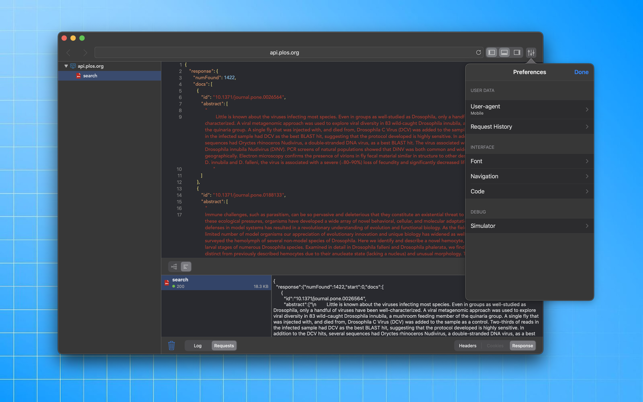Toggle the right sidebar panel
The height and width of the screenshot is (402, 643).
517,53
